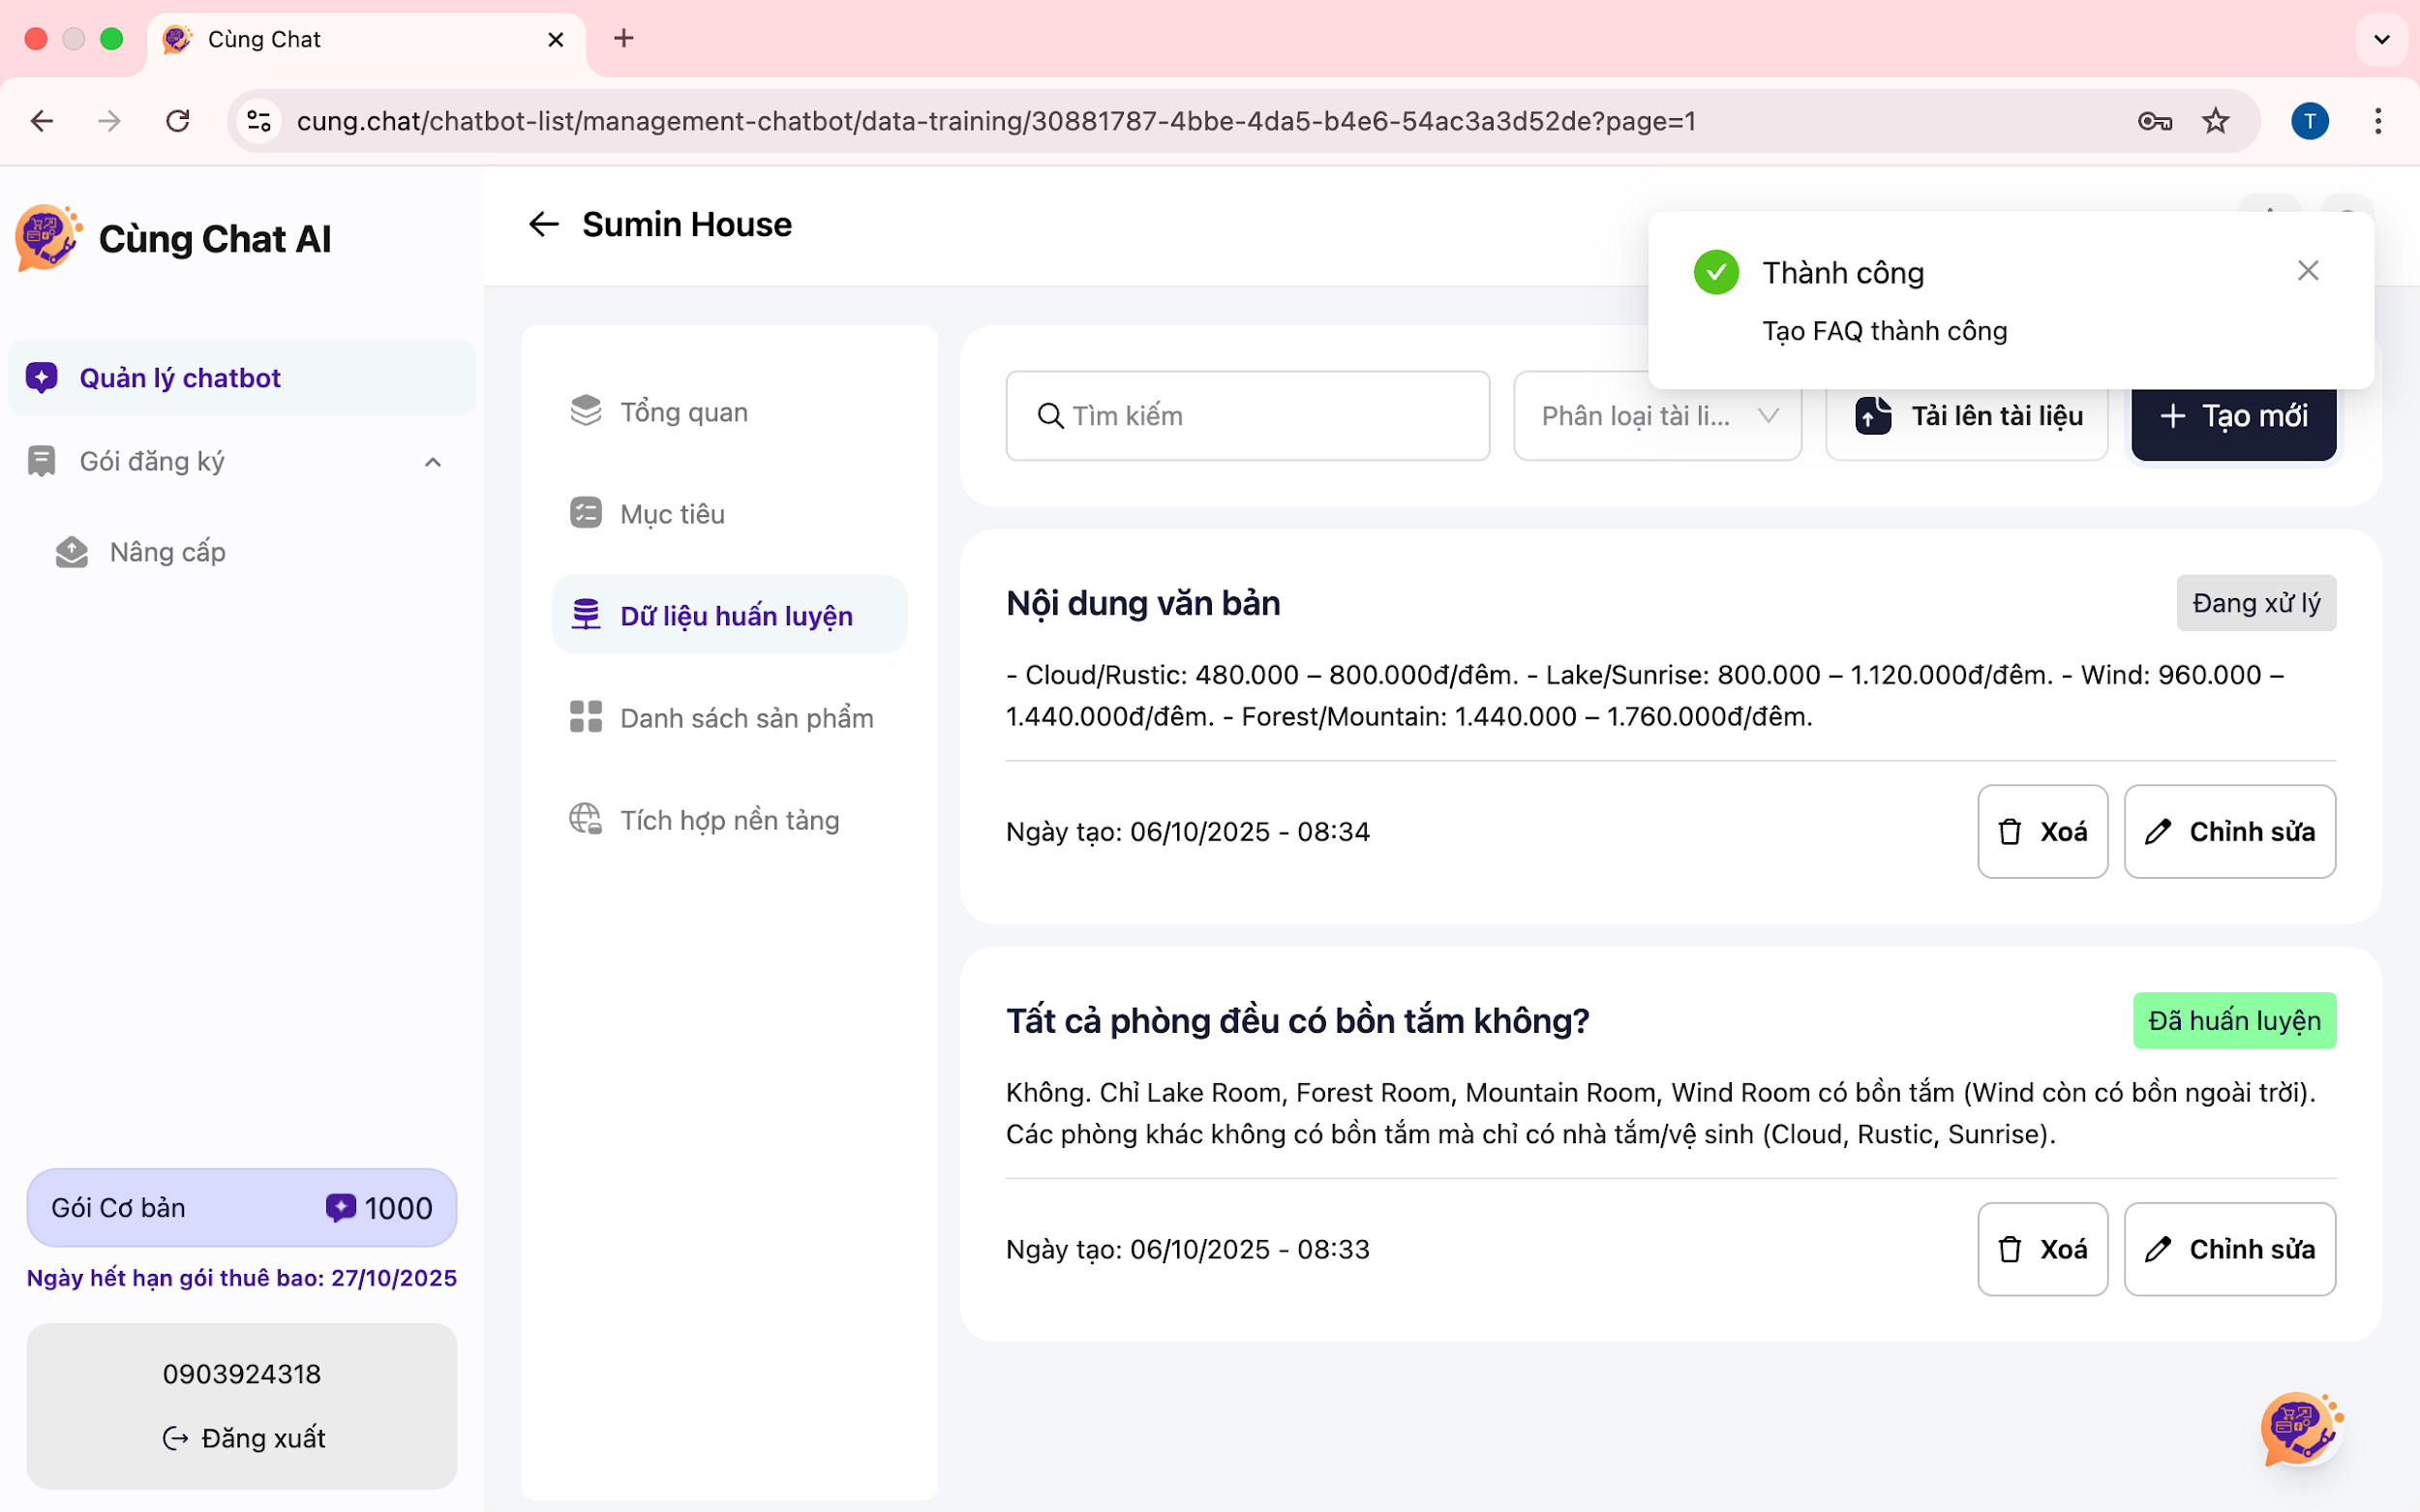This screenshot has height=1512, width=2420.
Task: Open the Danh sách sản phẩm menu
Action: pyautogui.click(x=745, y=718)
